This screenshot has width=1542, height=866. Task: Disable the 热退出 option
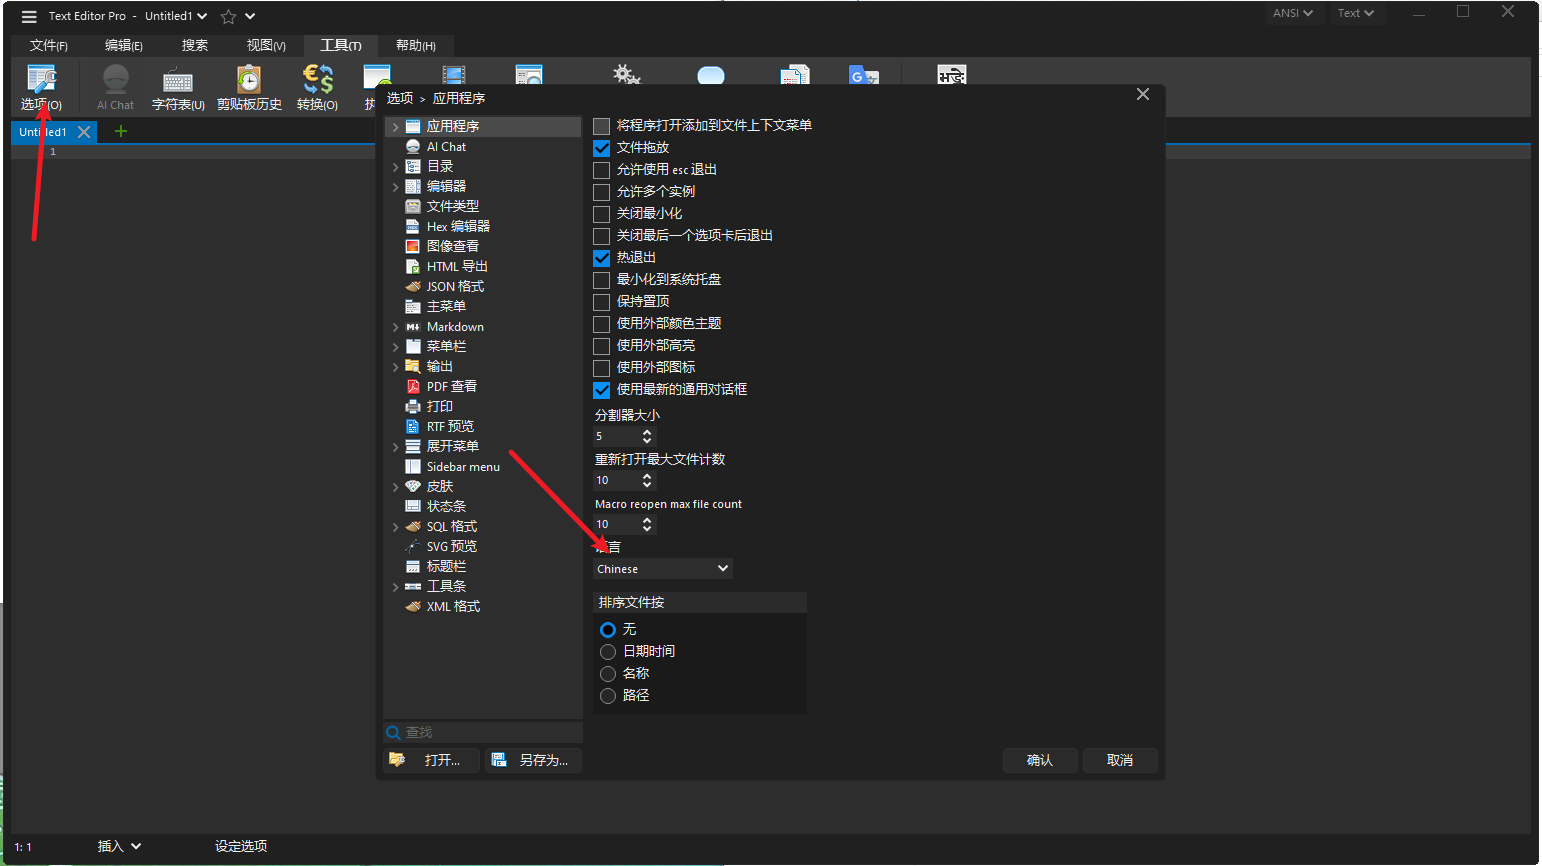[x=601, y=257]
